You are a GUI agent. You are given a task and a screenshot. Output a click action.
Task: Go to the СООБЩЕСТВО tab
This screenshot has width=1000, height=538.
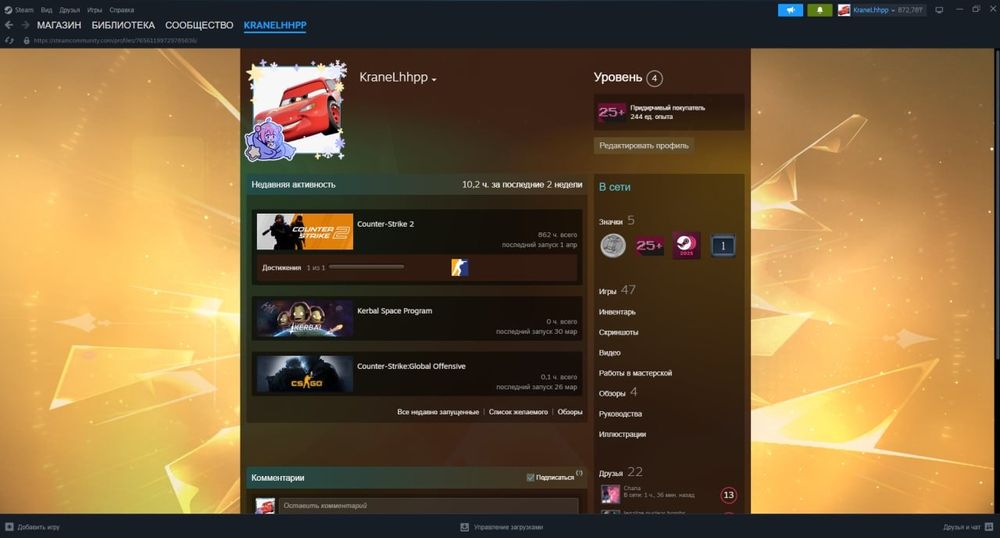(199, 25)
